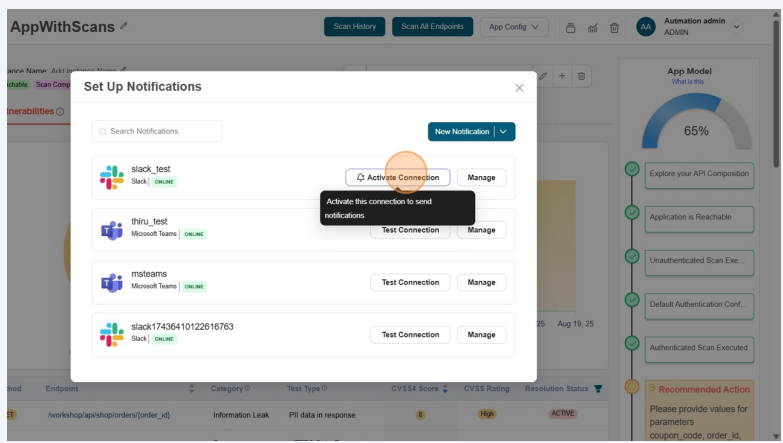Expand the New Notification dropdown arrow
This screenshot has height=443, width=783.
point(506,132)
